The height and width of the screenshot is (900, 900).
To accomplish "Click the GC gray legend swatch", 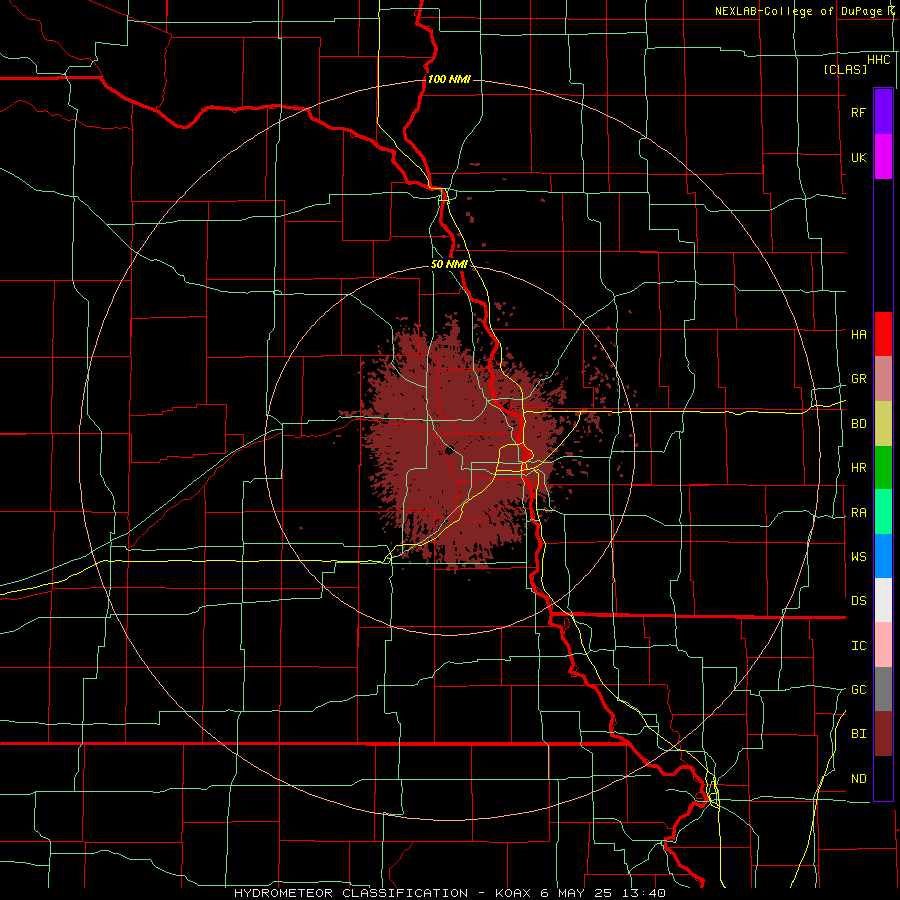I will (883, 689).
